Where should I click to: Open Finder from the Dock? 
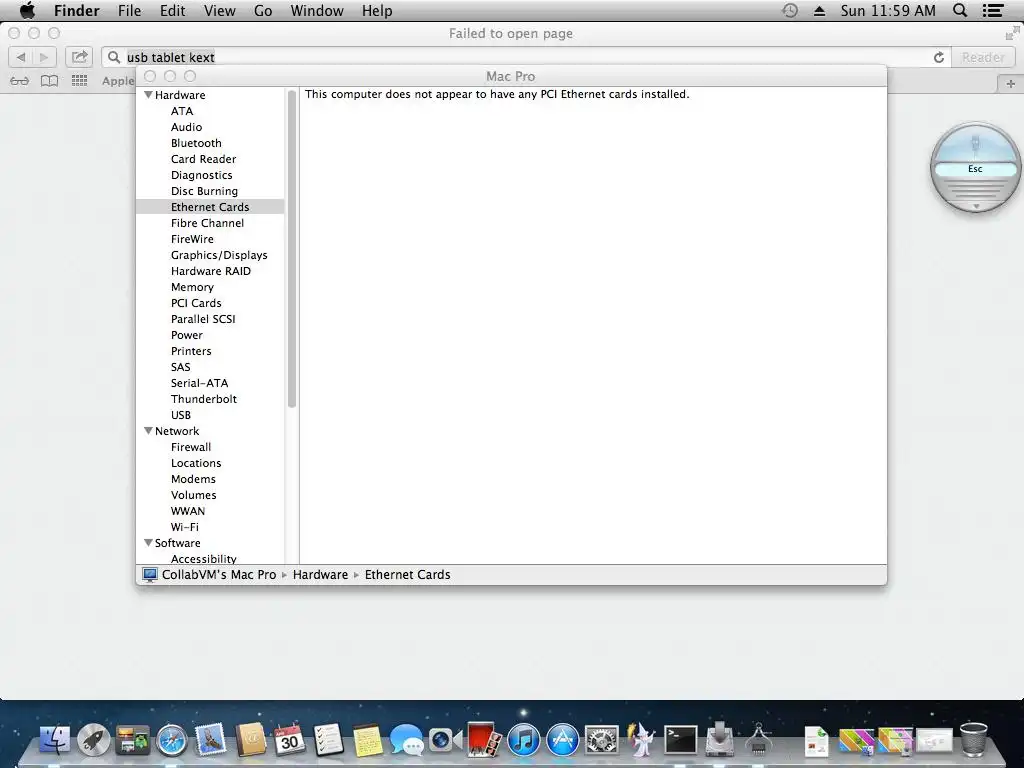point(55,741)
